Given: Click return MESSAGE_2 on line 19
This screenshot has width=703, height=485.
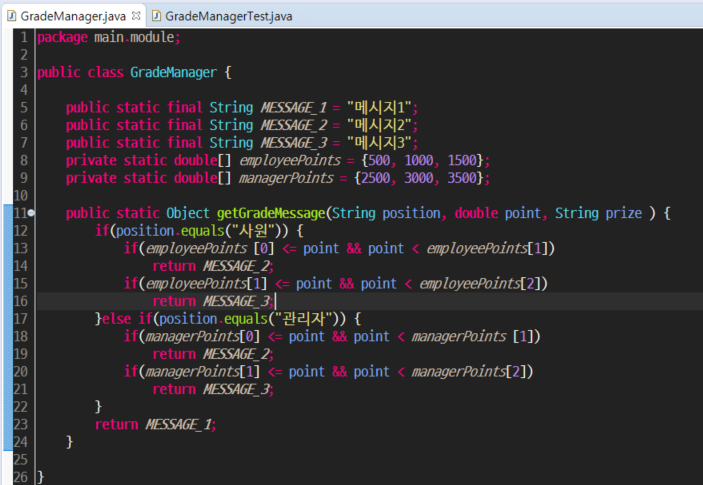Looking at the screenshot, I should (213, 354).
